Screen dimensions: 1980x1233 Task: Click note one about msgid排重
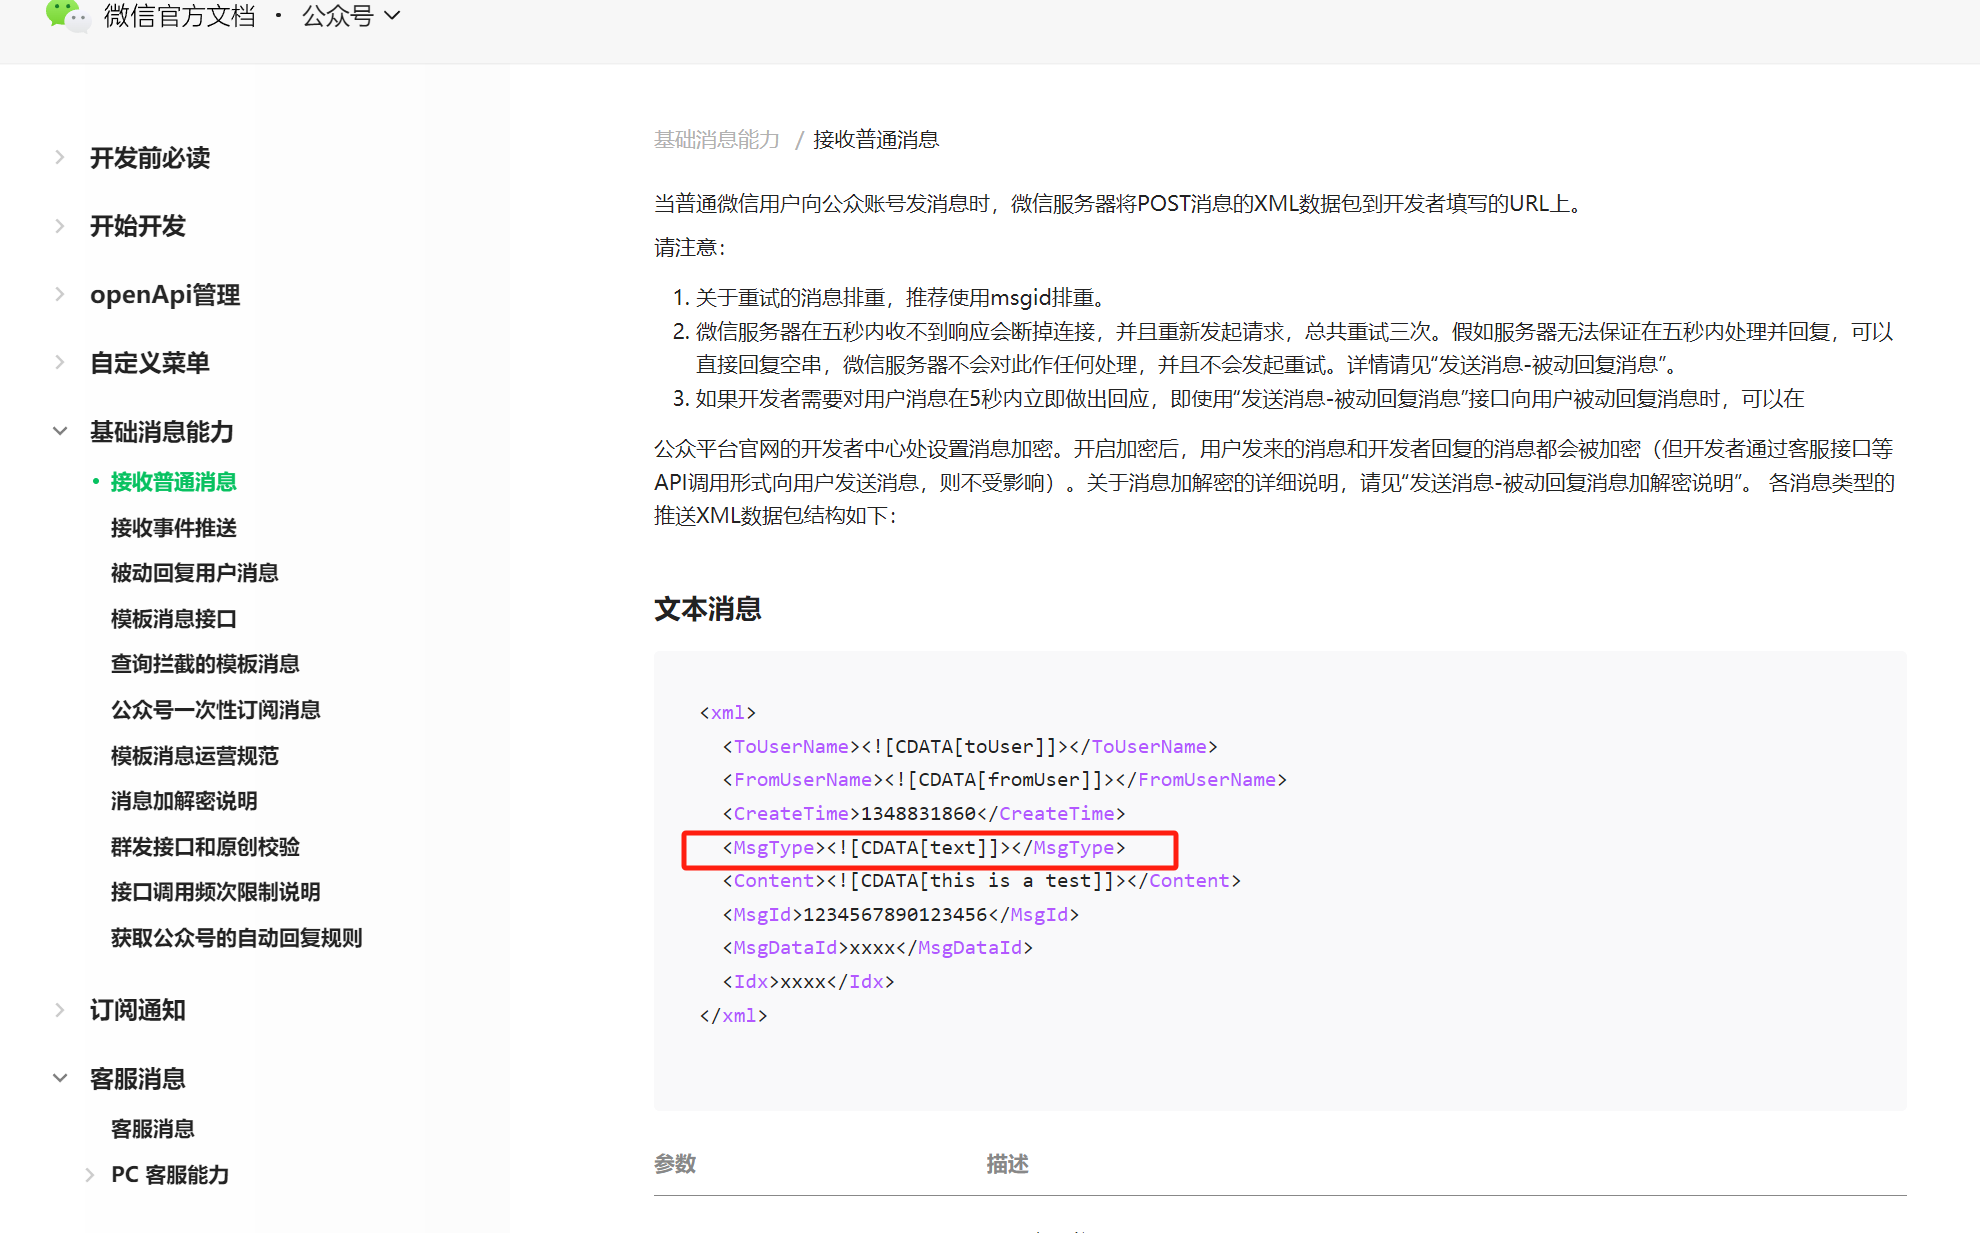click(900, 298)
